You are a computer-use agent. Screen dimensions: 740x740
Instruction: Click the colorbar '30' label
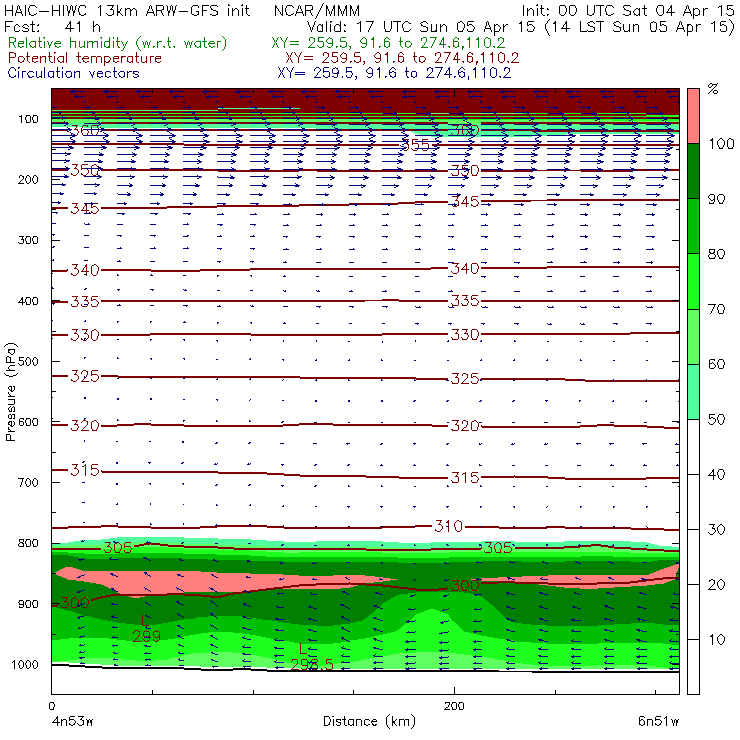point(717,530)
